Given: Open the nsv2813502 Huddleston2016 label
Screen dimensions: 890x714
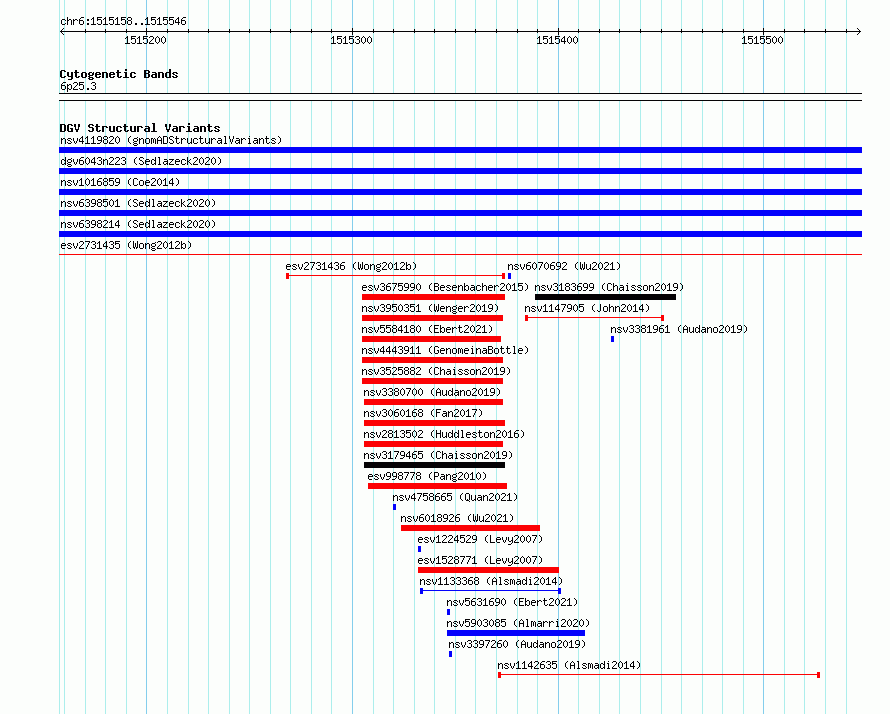Looking at the screenshot, I should pos(444,434).
